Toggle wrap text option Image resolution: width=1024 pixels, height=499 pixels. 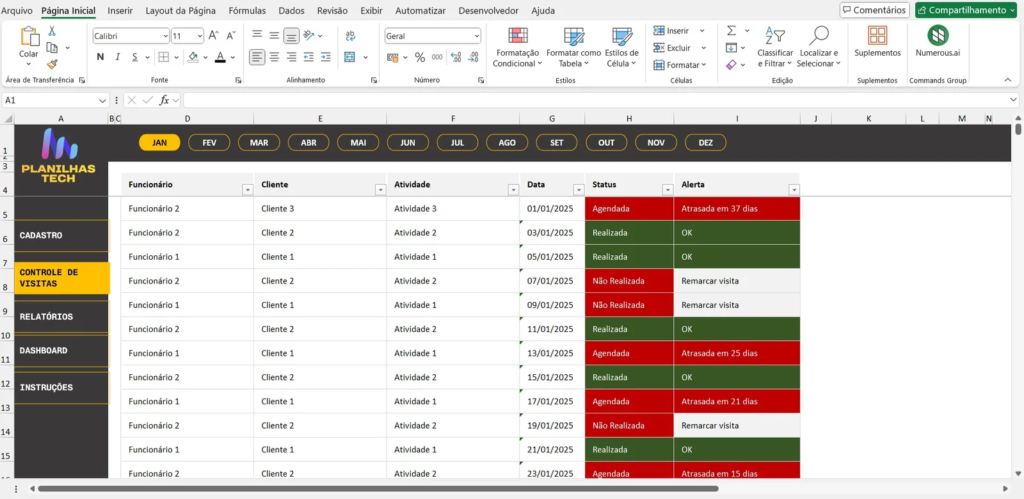[x=350, y=36]
